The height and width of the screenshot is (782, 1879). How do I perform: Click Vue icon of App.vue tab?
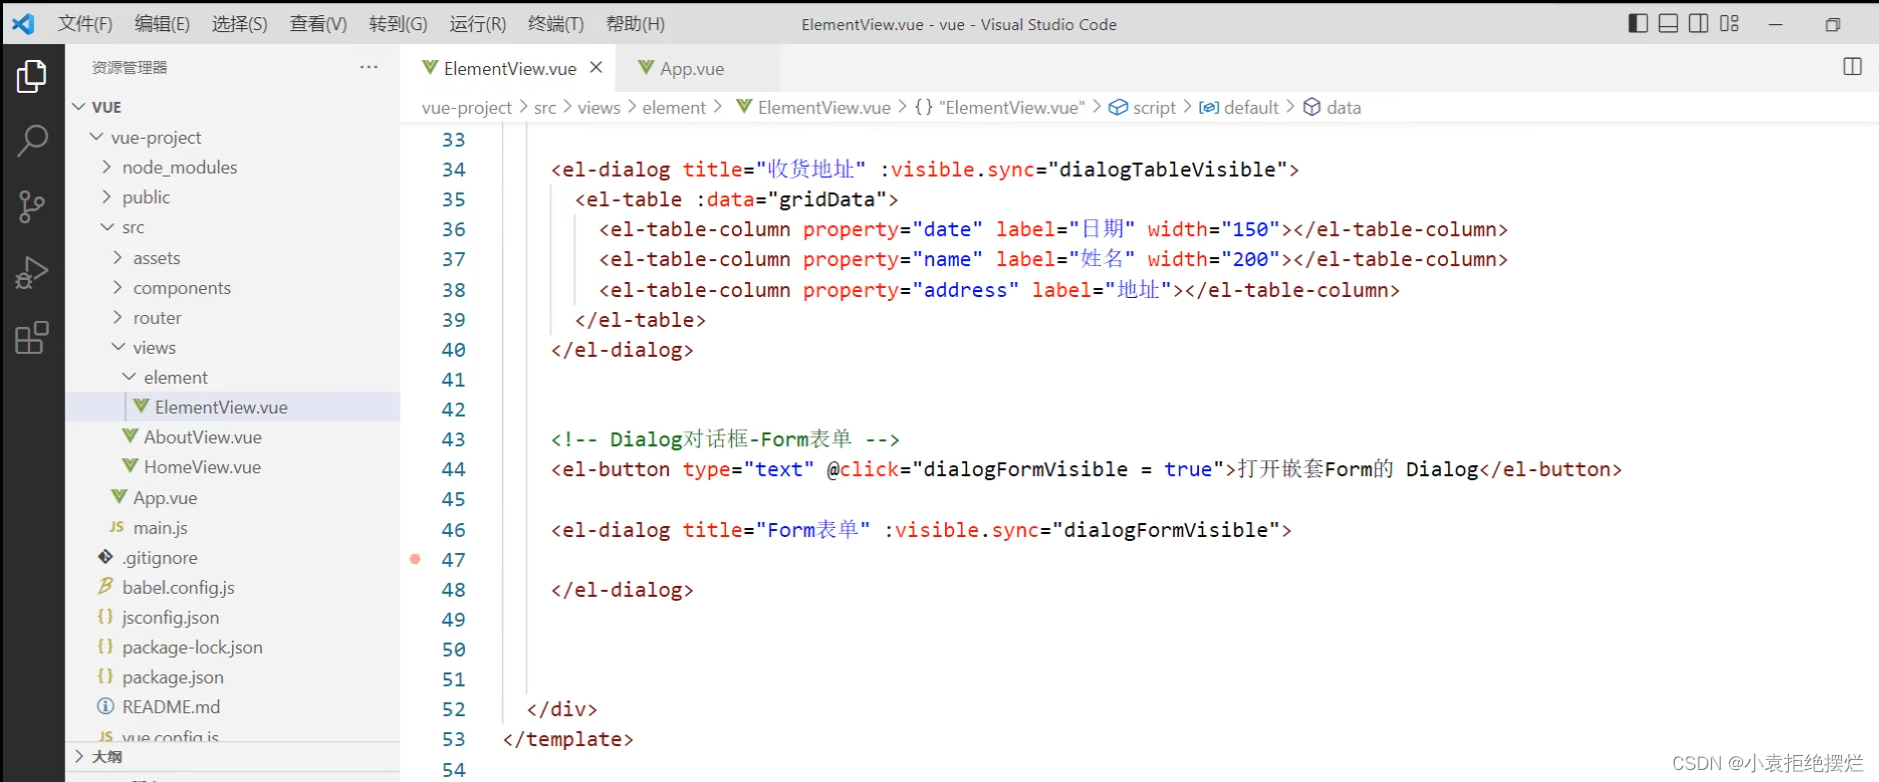(646, 67)
